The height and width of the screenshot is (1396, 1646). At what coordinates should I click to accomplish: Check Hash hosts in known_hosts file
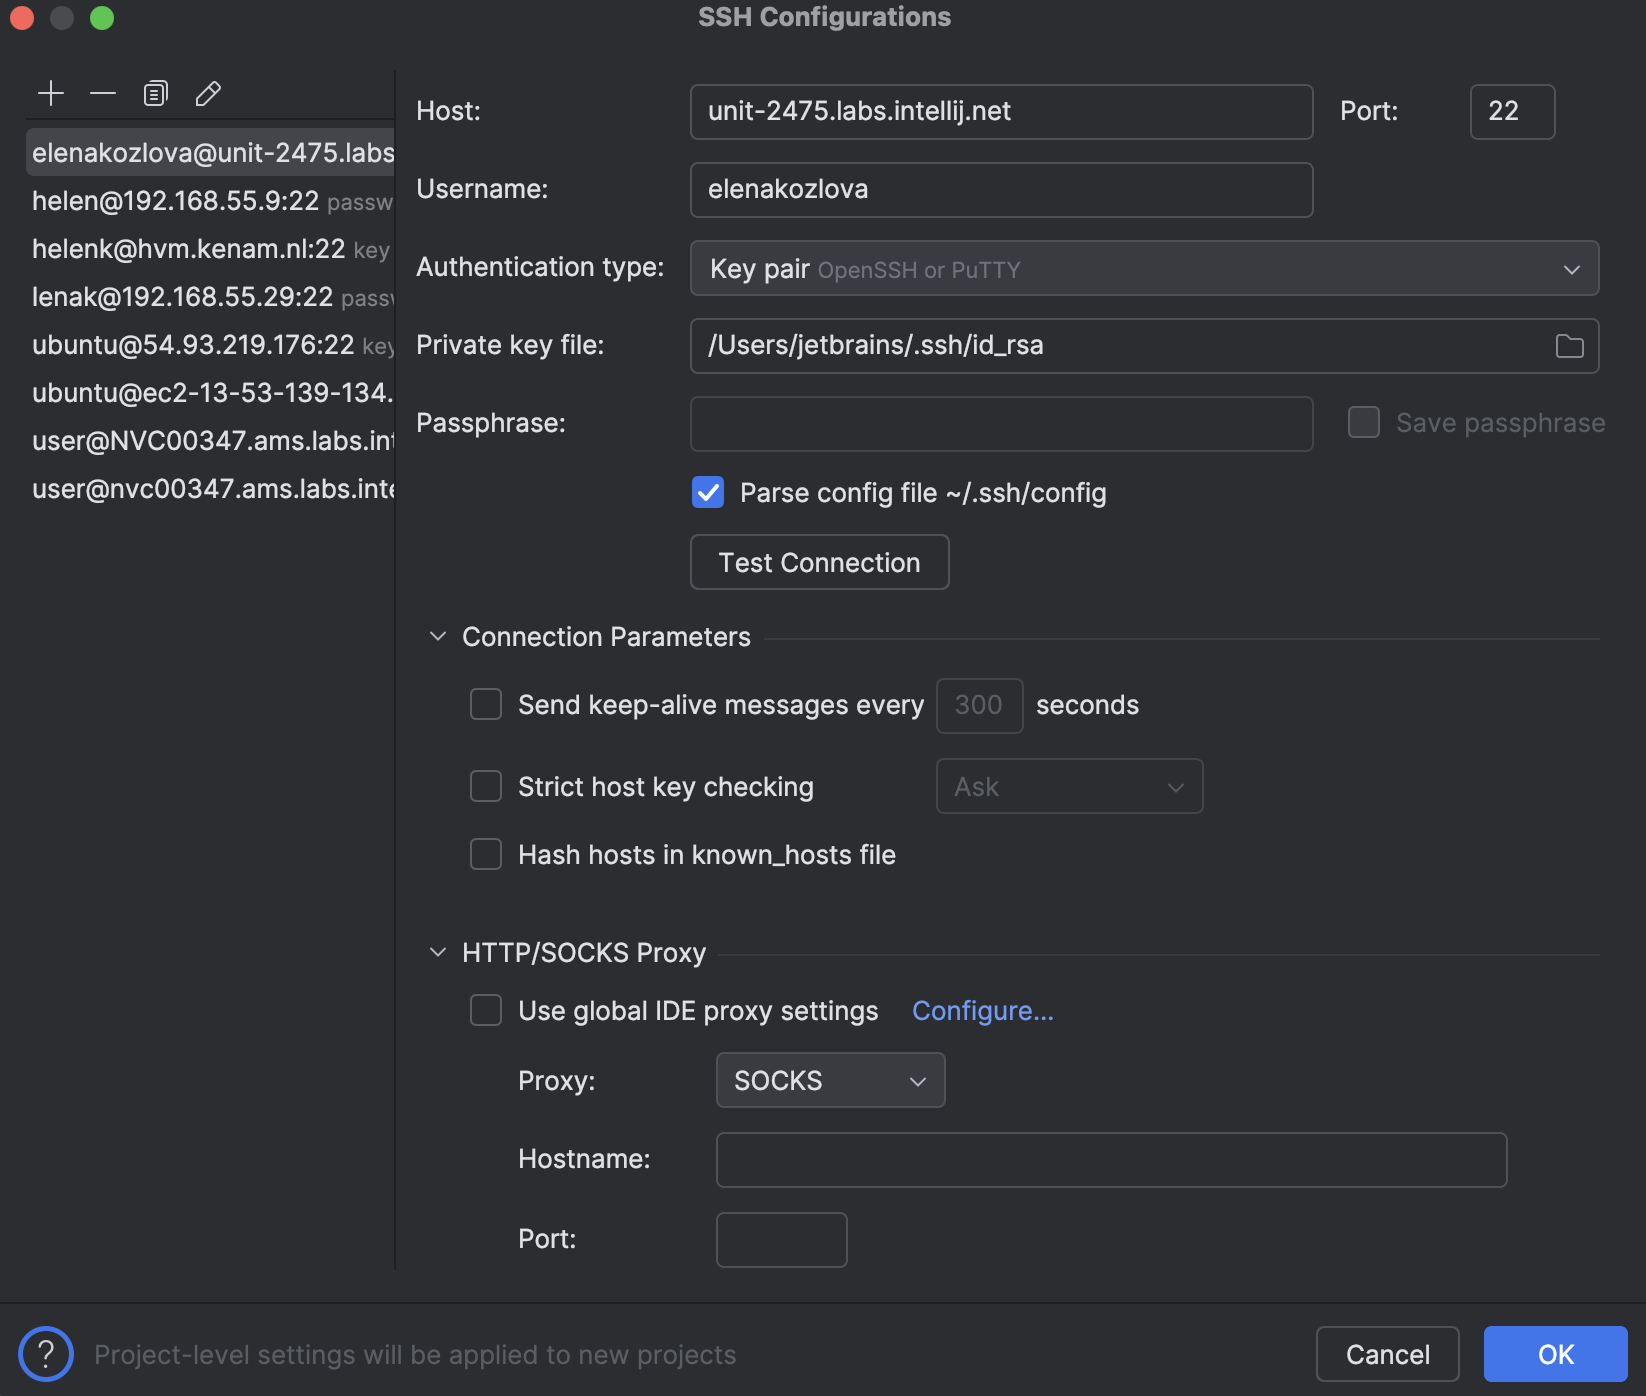[485, 854]
